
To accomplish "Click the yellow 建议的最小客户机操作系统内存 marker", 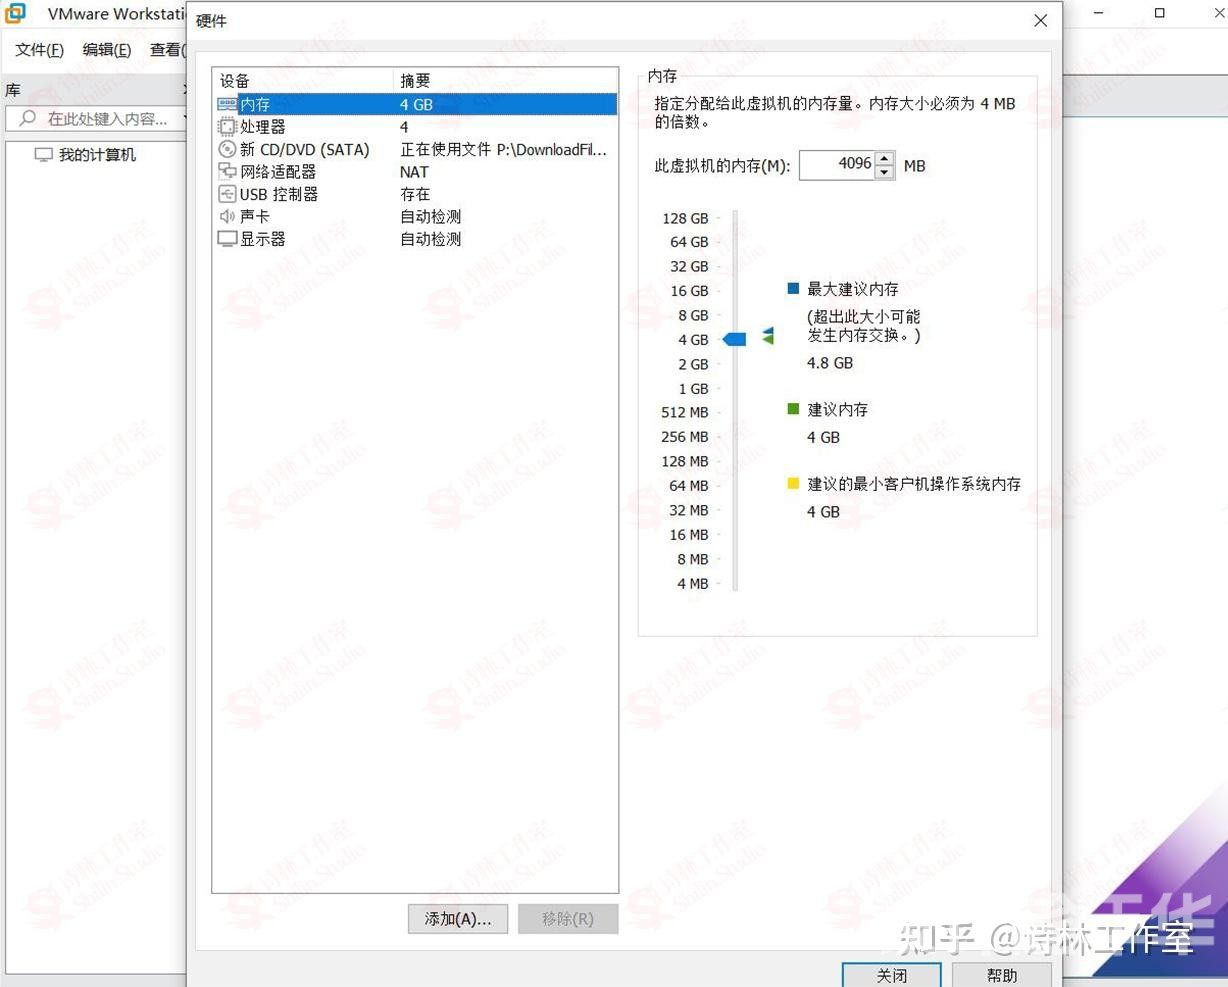I will click(793, 483).
